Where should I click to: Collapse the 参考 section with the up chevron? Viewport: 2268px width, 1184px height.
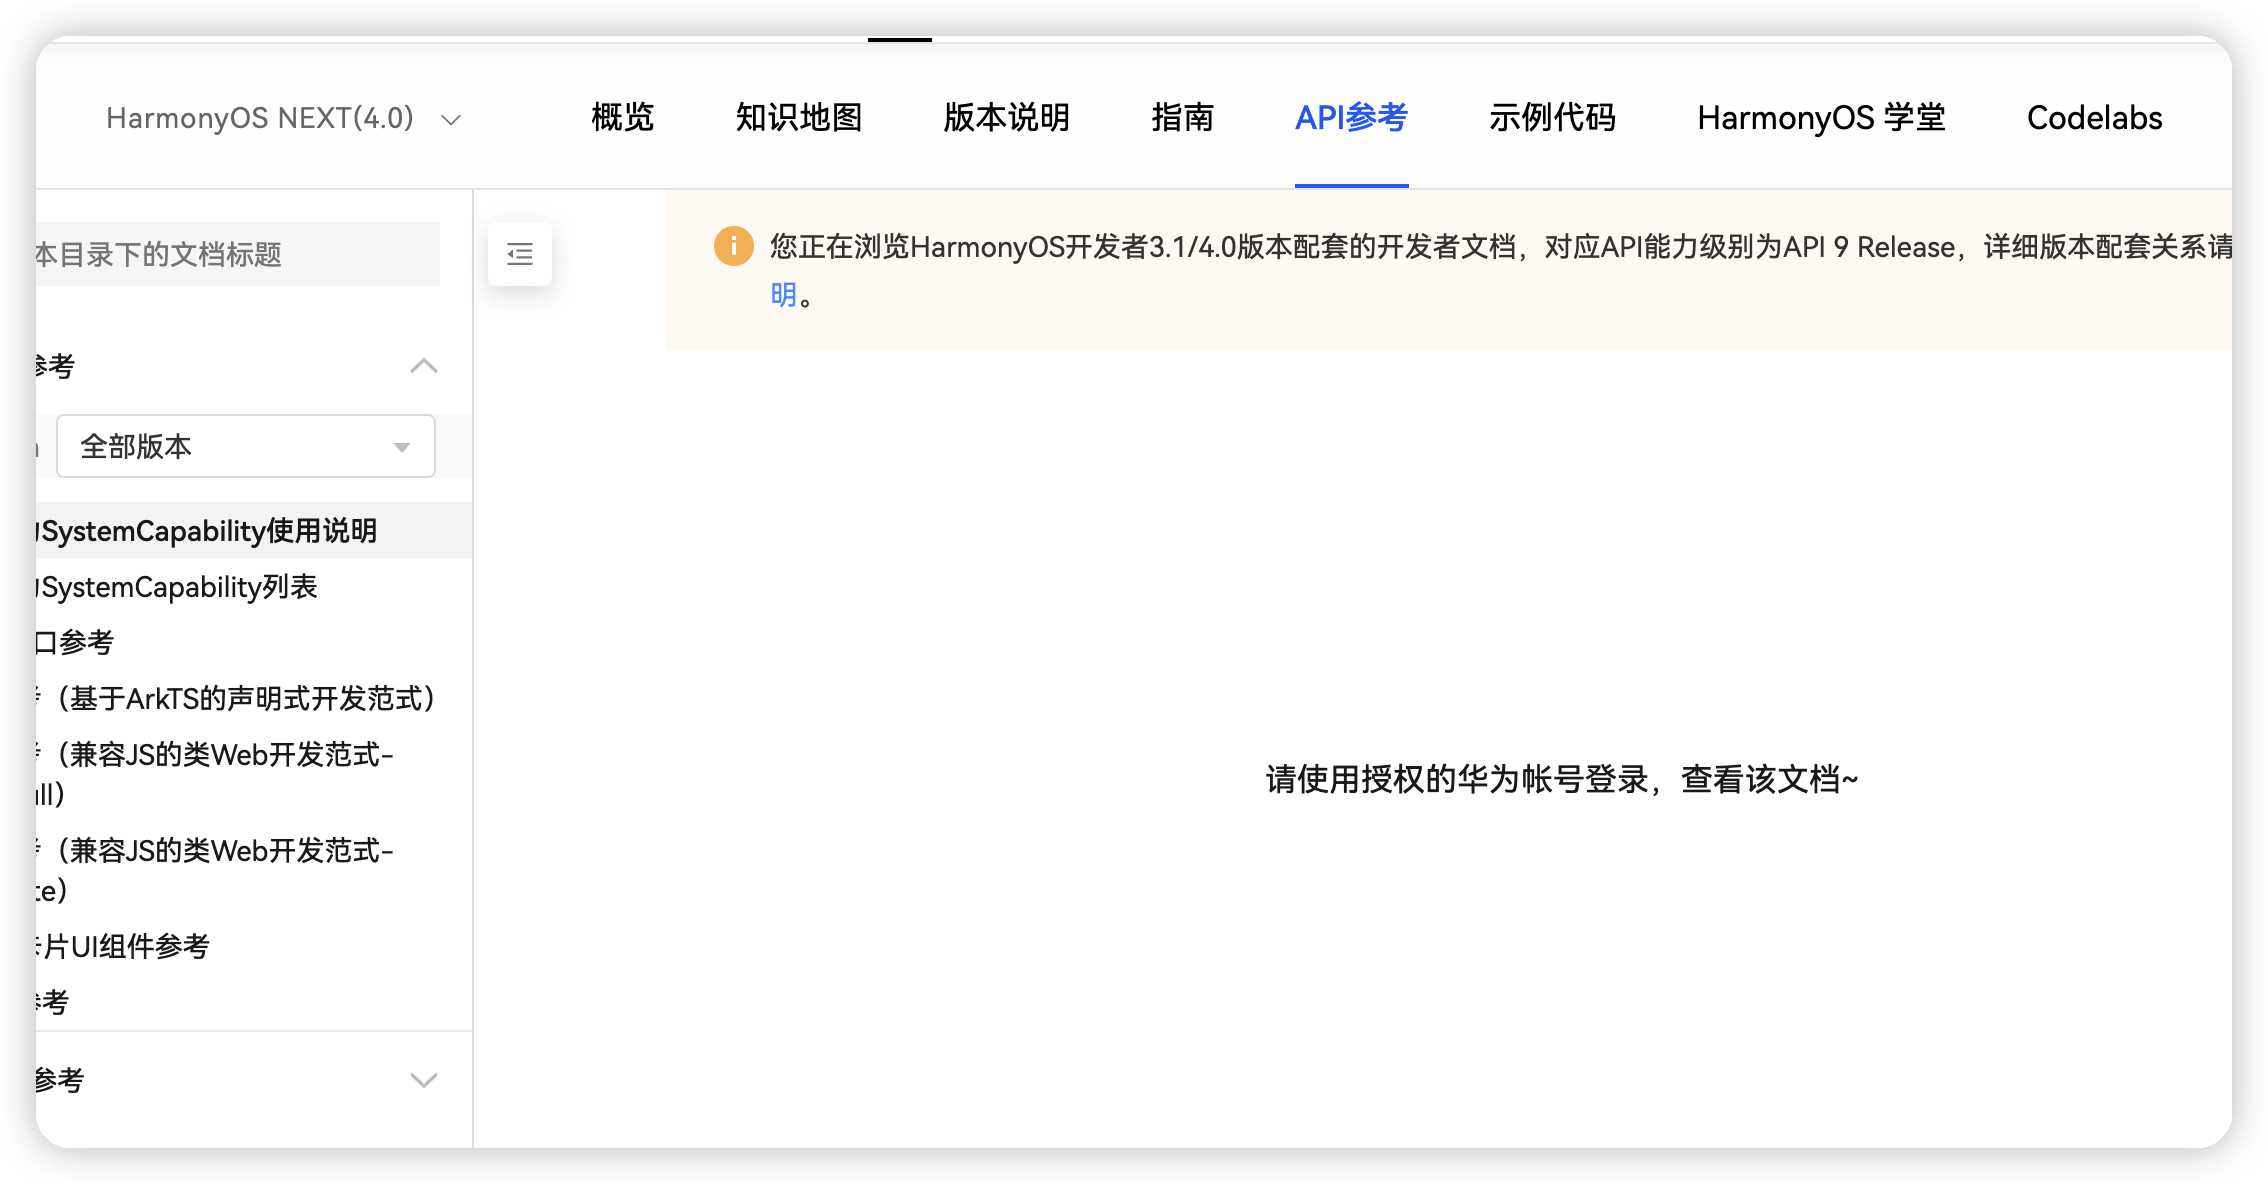424,366
